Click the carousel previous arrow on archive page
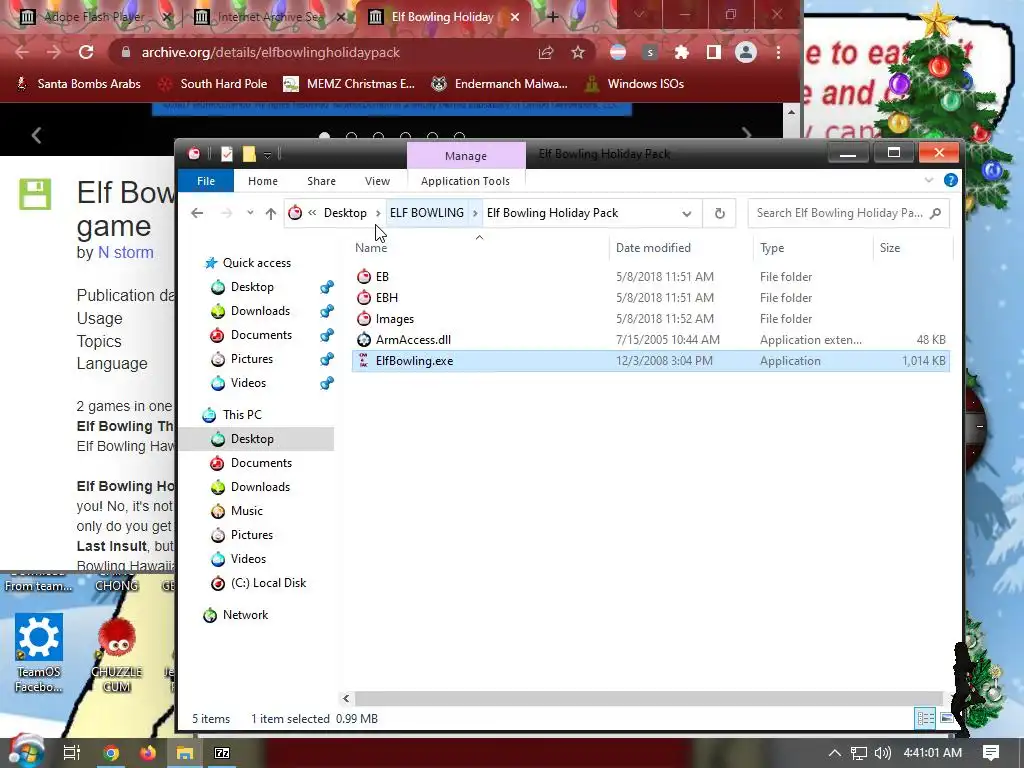The height and width of the screenshot is (768, 1024). pyautogui.click(x=37, y=135)
